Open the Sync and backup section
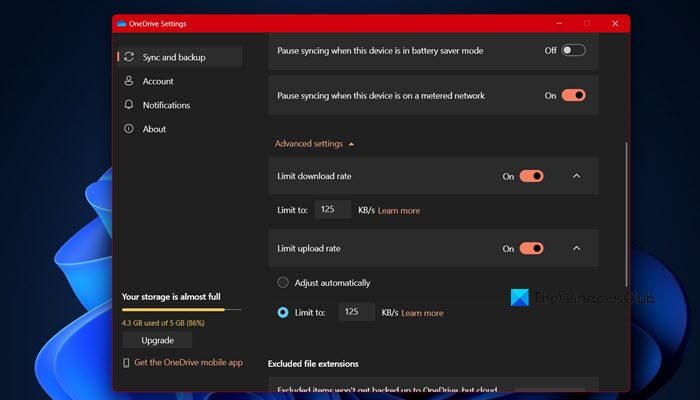Image resolution: width=700 pixels, height=400 pixels. 179,57
